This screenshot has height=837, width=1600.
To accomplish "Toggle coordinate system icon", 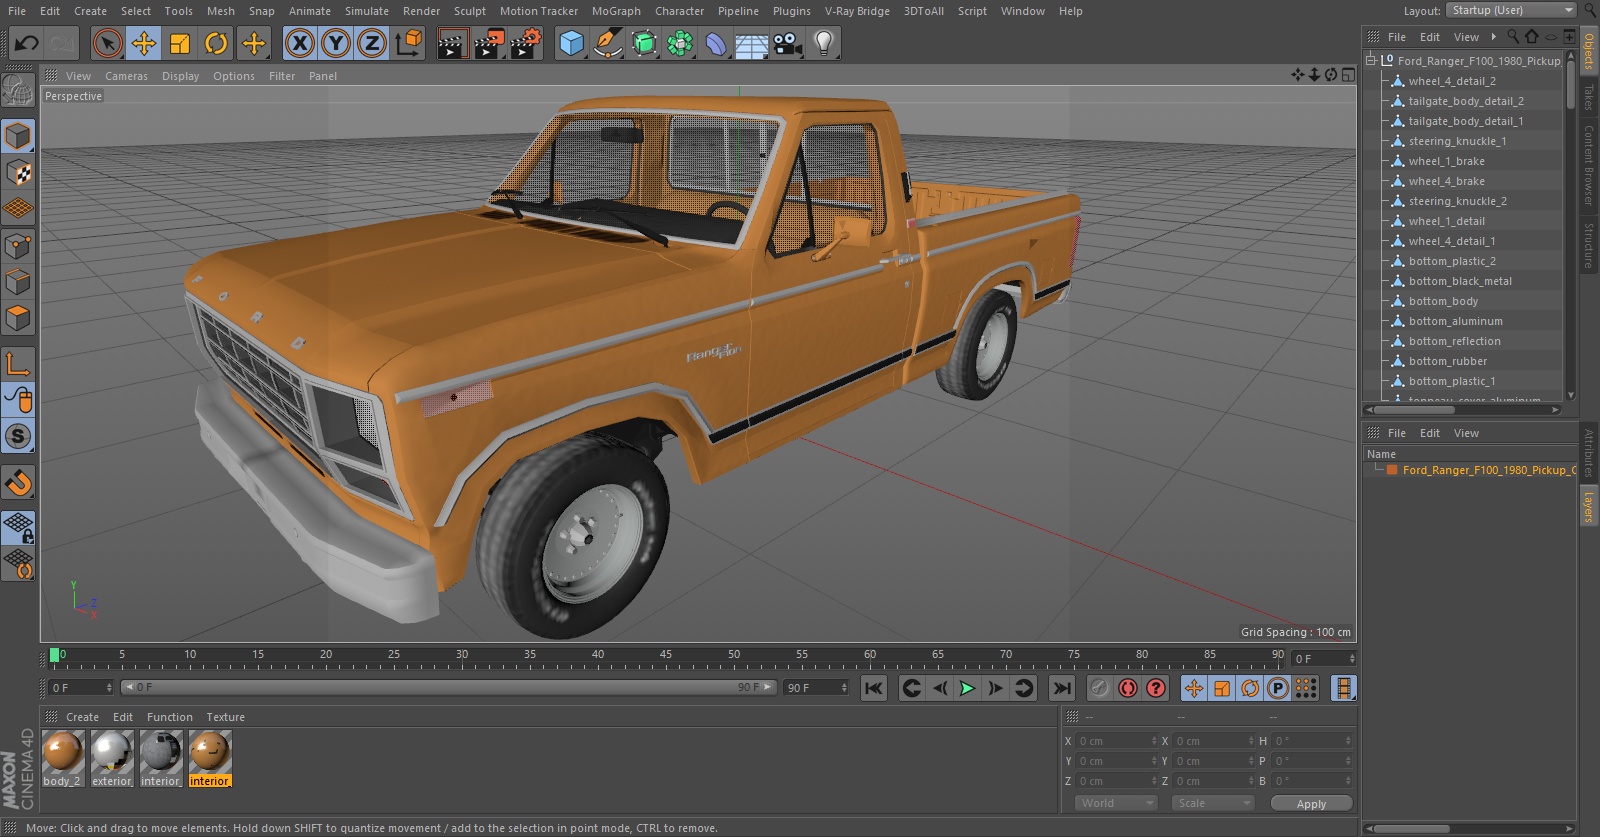I will (x=409, y=43).
